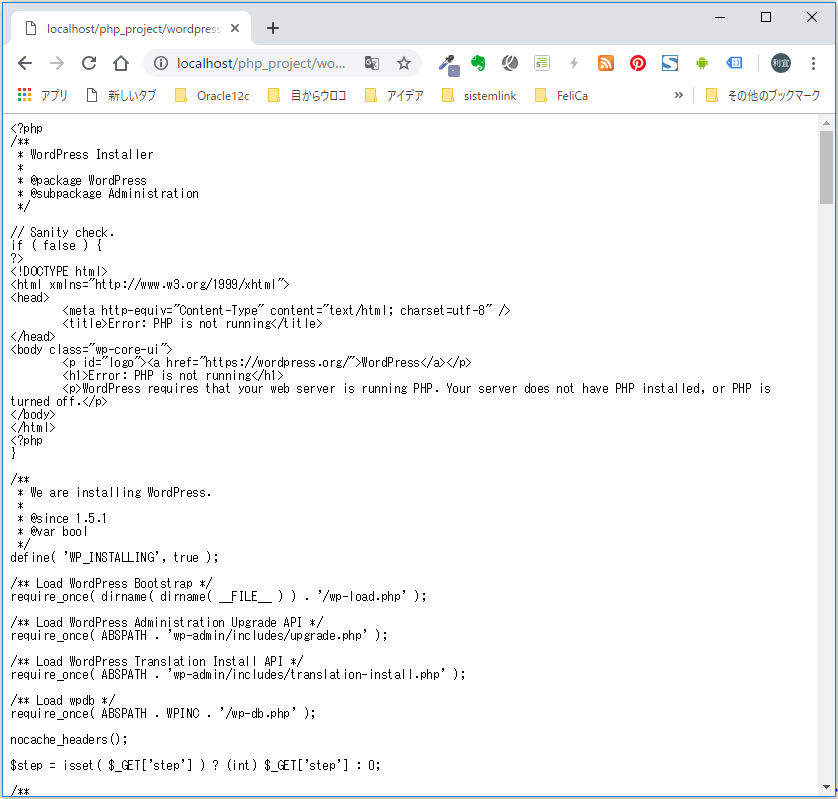Click the text "if ( false ) {"
The height and width of the screenshot is (799, 838).
click(x=56, y=245)
